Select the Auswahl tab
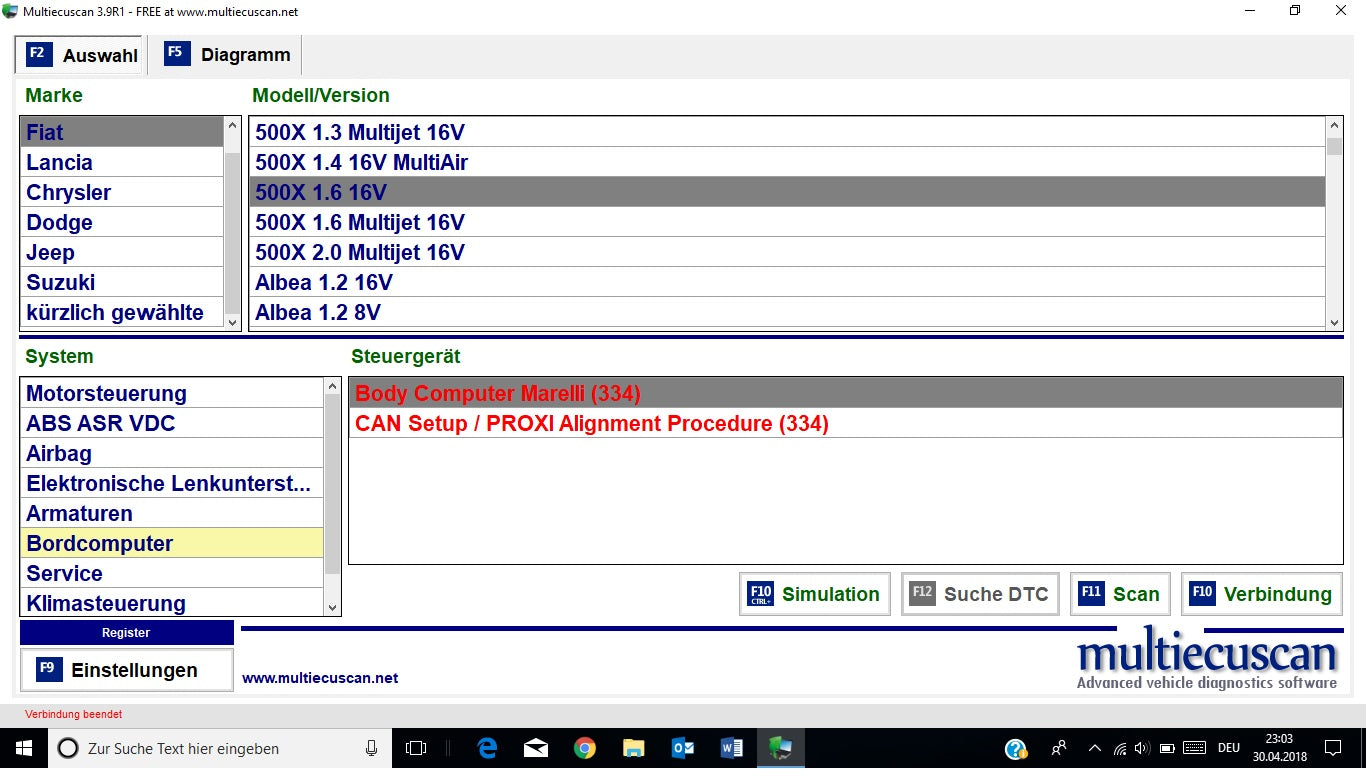This screenshot has height=778, width=1366. point(81,55)
